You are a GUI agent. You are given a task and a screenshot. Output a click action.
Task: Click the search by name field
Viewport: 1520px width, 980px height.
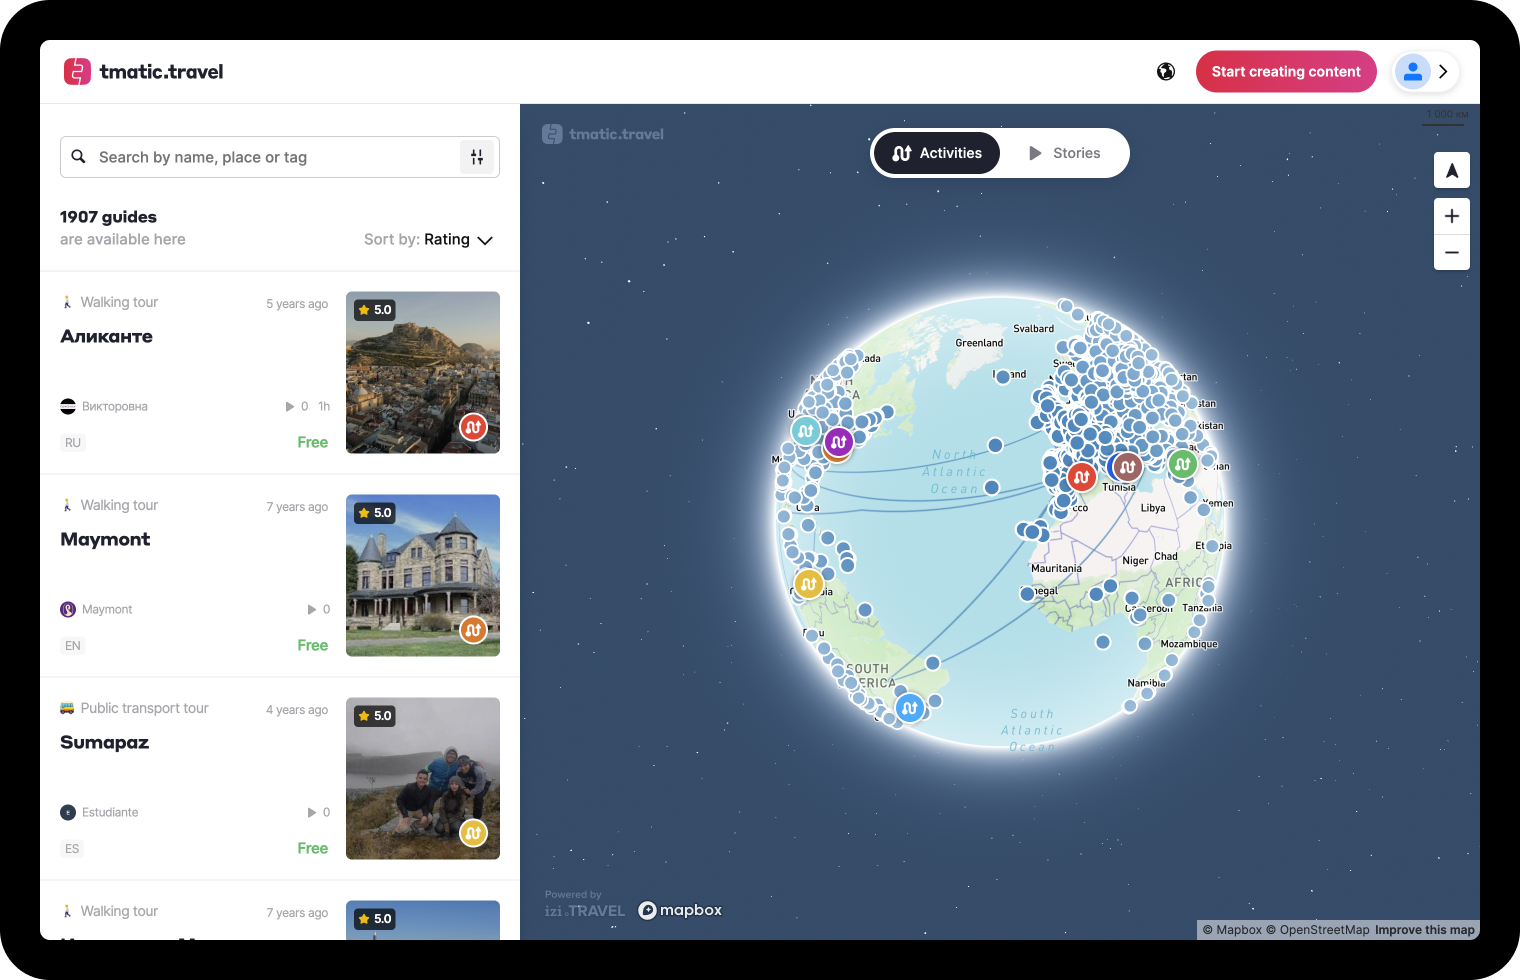click(x=270, y=157)
